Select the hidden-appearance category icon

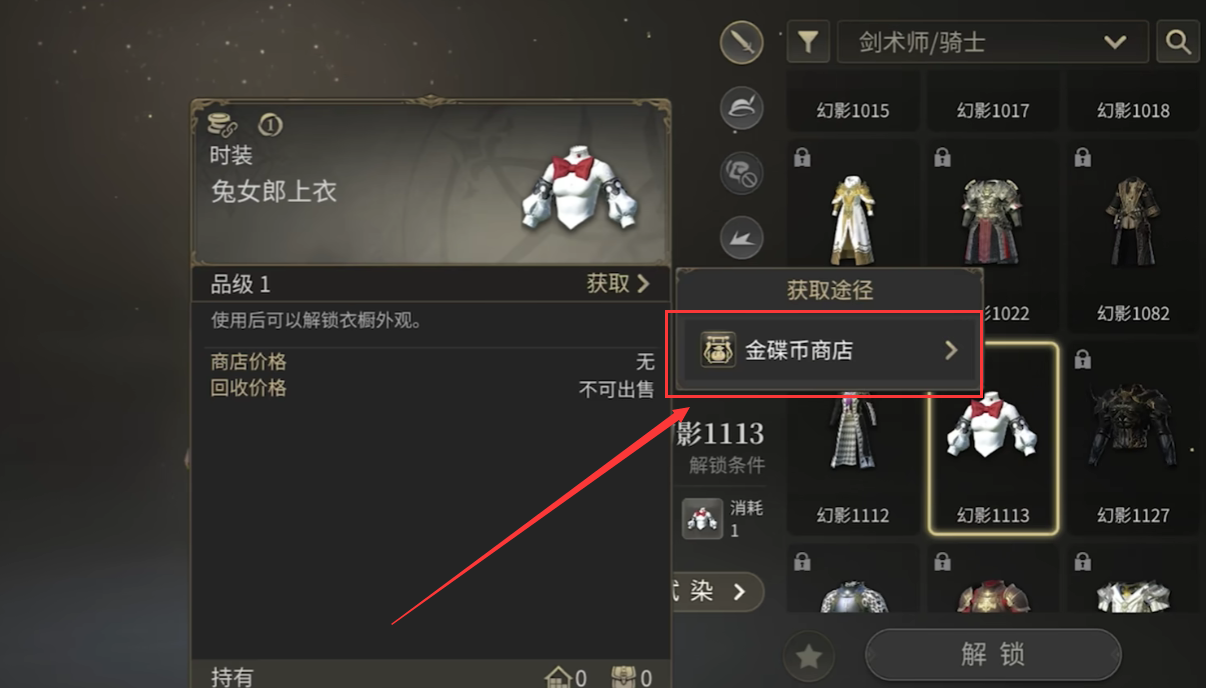click(x=741, y=173)
